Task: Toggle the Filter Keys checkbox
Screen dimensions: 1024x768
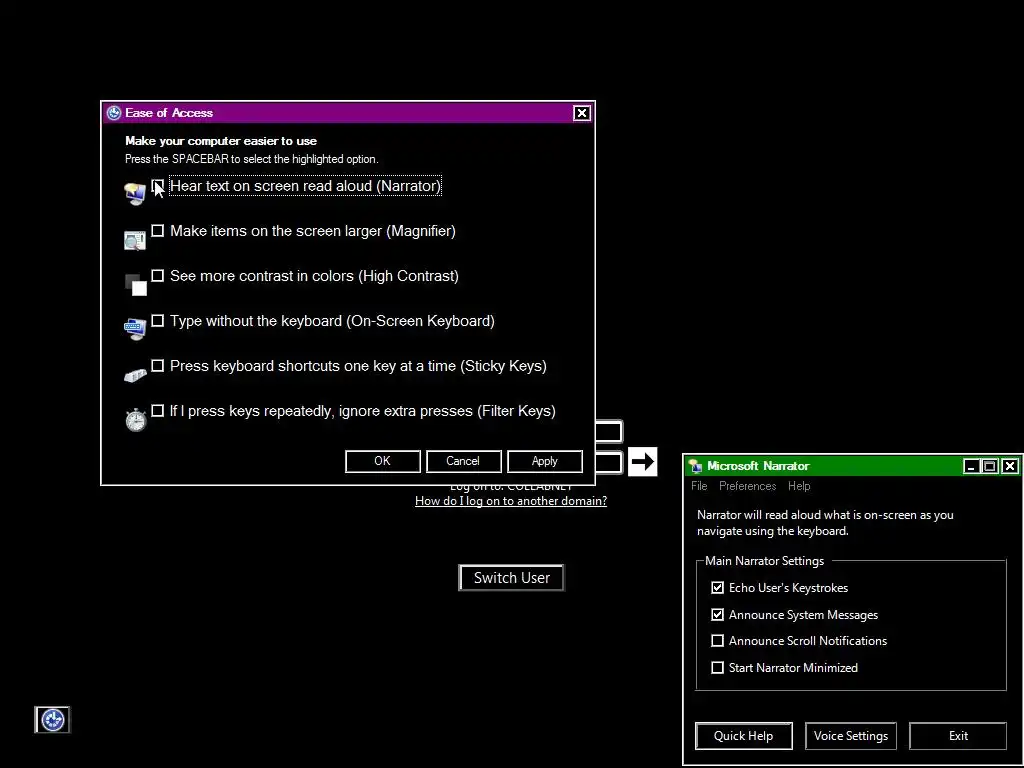Action: [x=157, y=411]
